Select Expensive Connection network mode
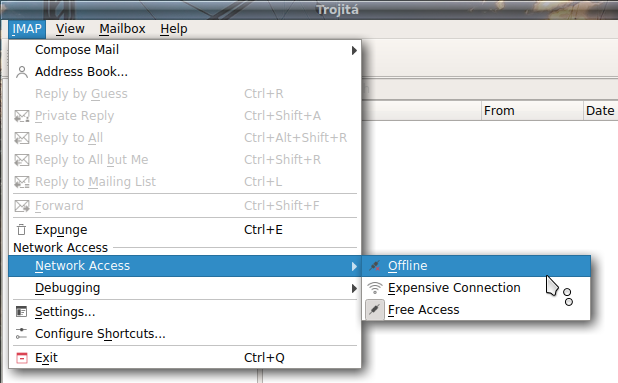This screenshot has height=383, width=618. pos(476,288)
